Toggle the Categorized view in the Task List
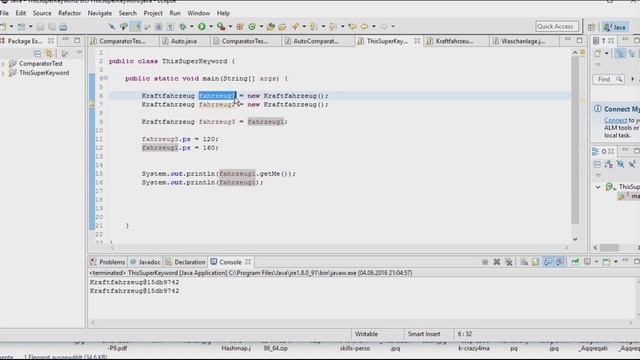The image size is (640, 360). pyautogui.click(x=620, y=53)
